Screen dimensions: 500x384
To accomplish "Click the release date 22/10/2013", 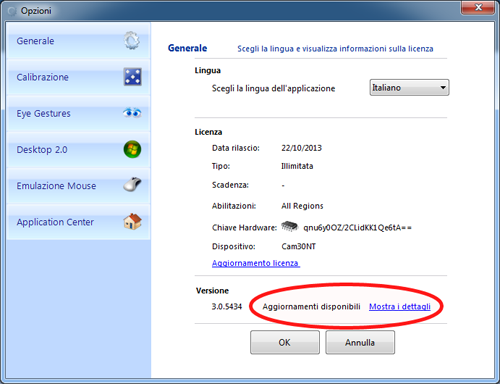I will 301,148.
